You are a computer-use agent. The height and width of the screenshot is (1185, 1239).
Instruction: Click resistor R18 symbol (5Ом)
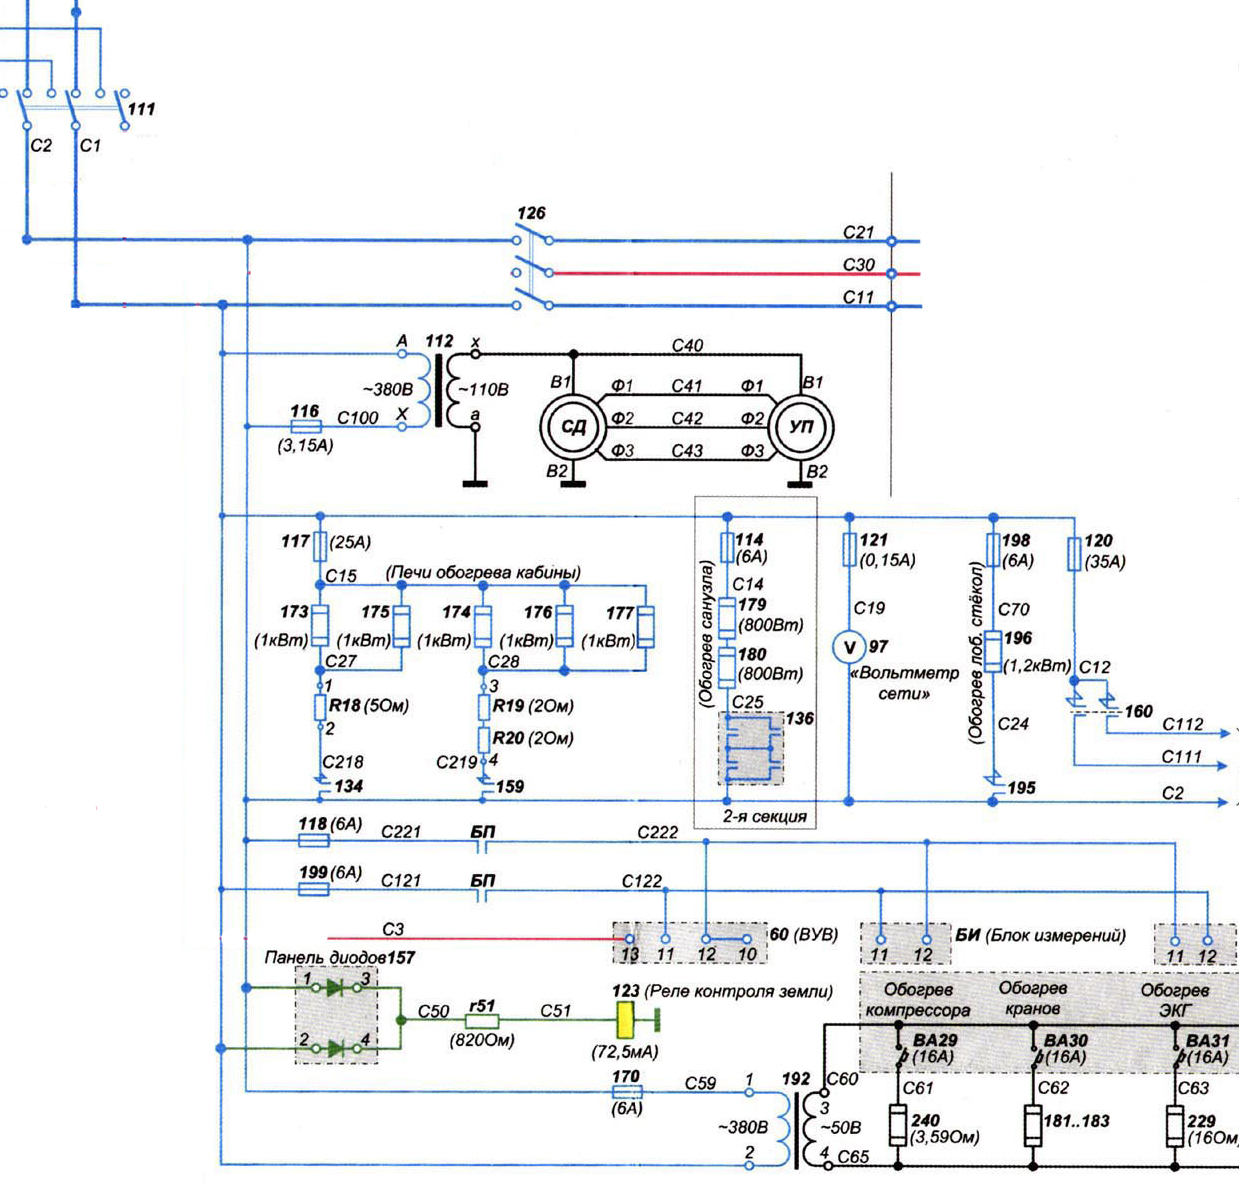point(320,709)
